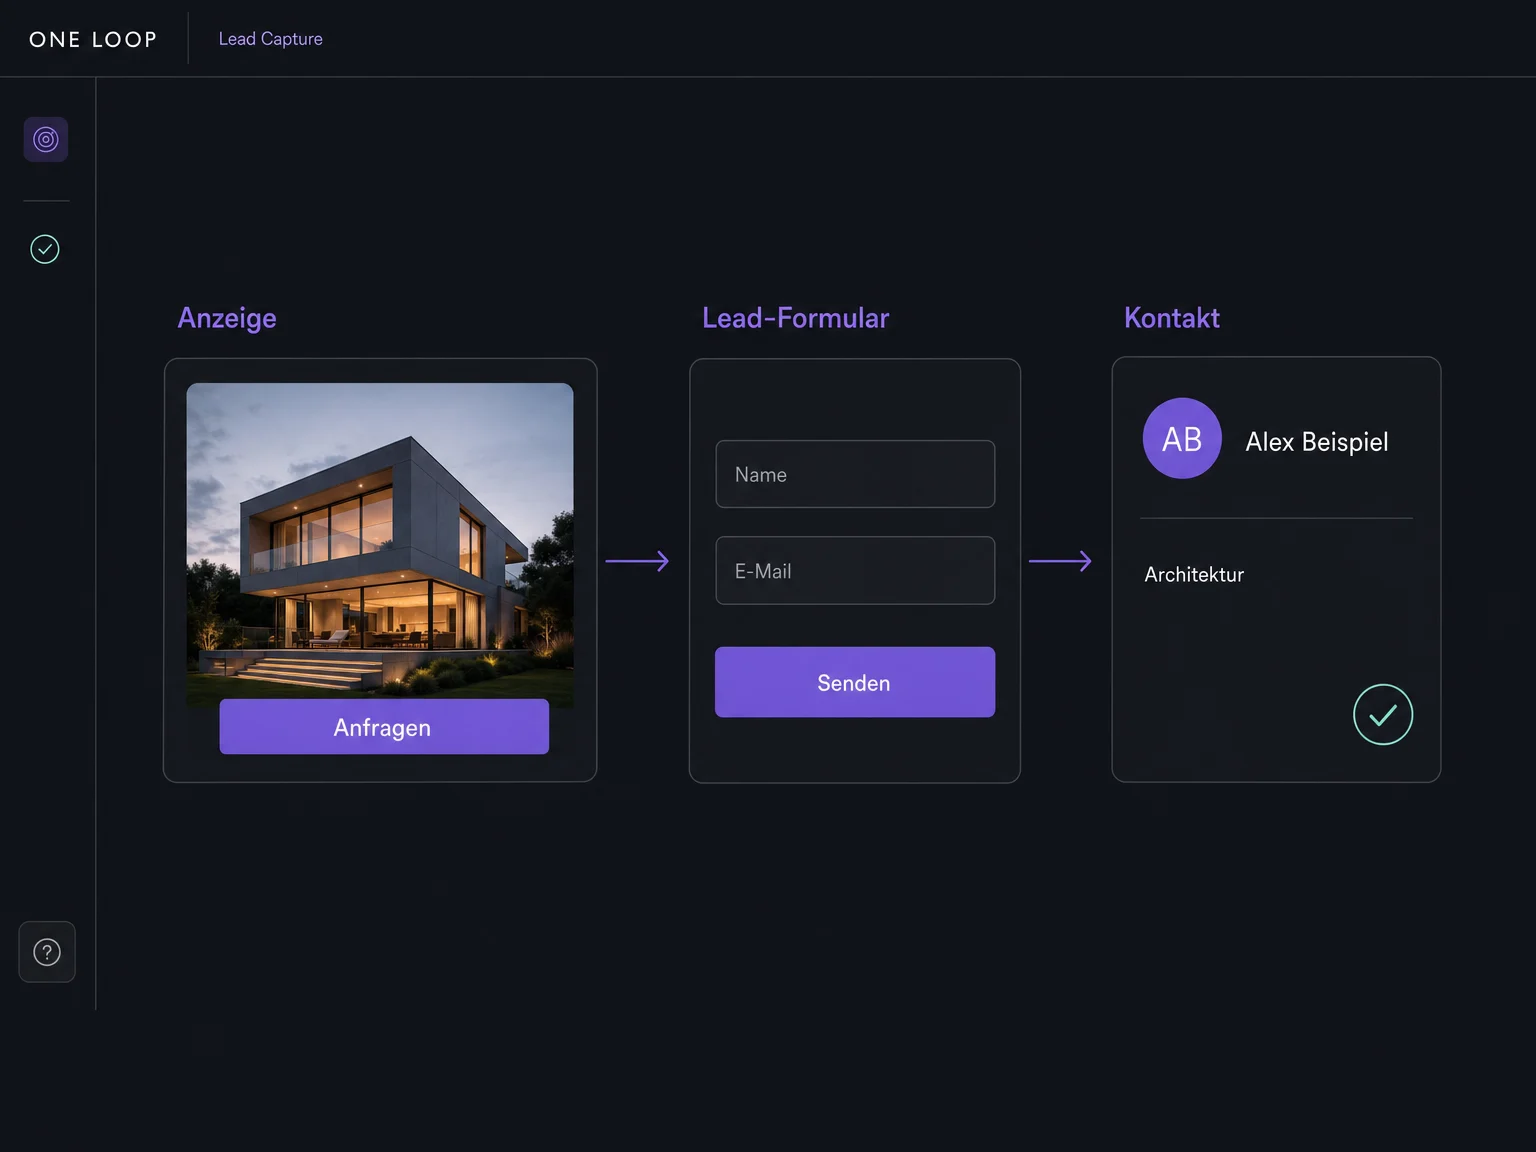
Task: Focus the E-Mail input field
Action: (855, 570)
